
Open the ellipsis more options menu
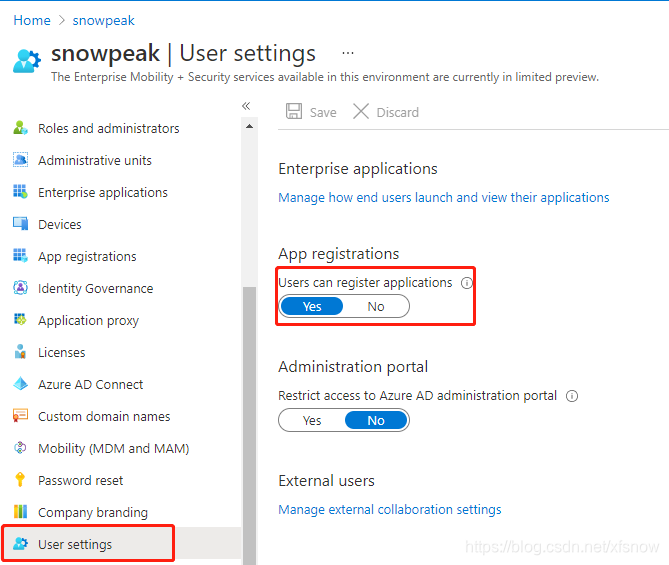pos(348,53)
